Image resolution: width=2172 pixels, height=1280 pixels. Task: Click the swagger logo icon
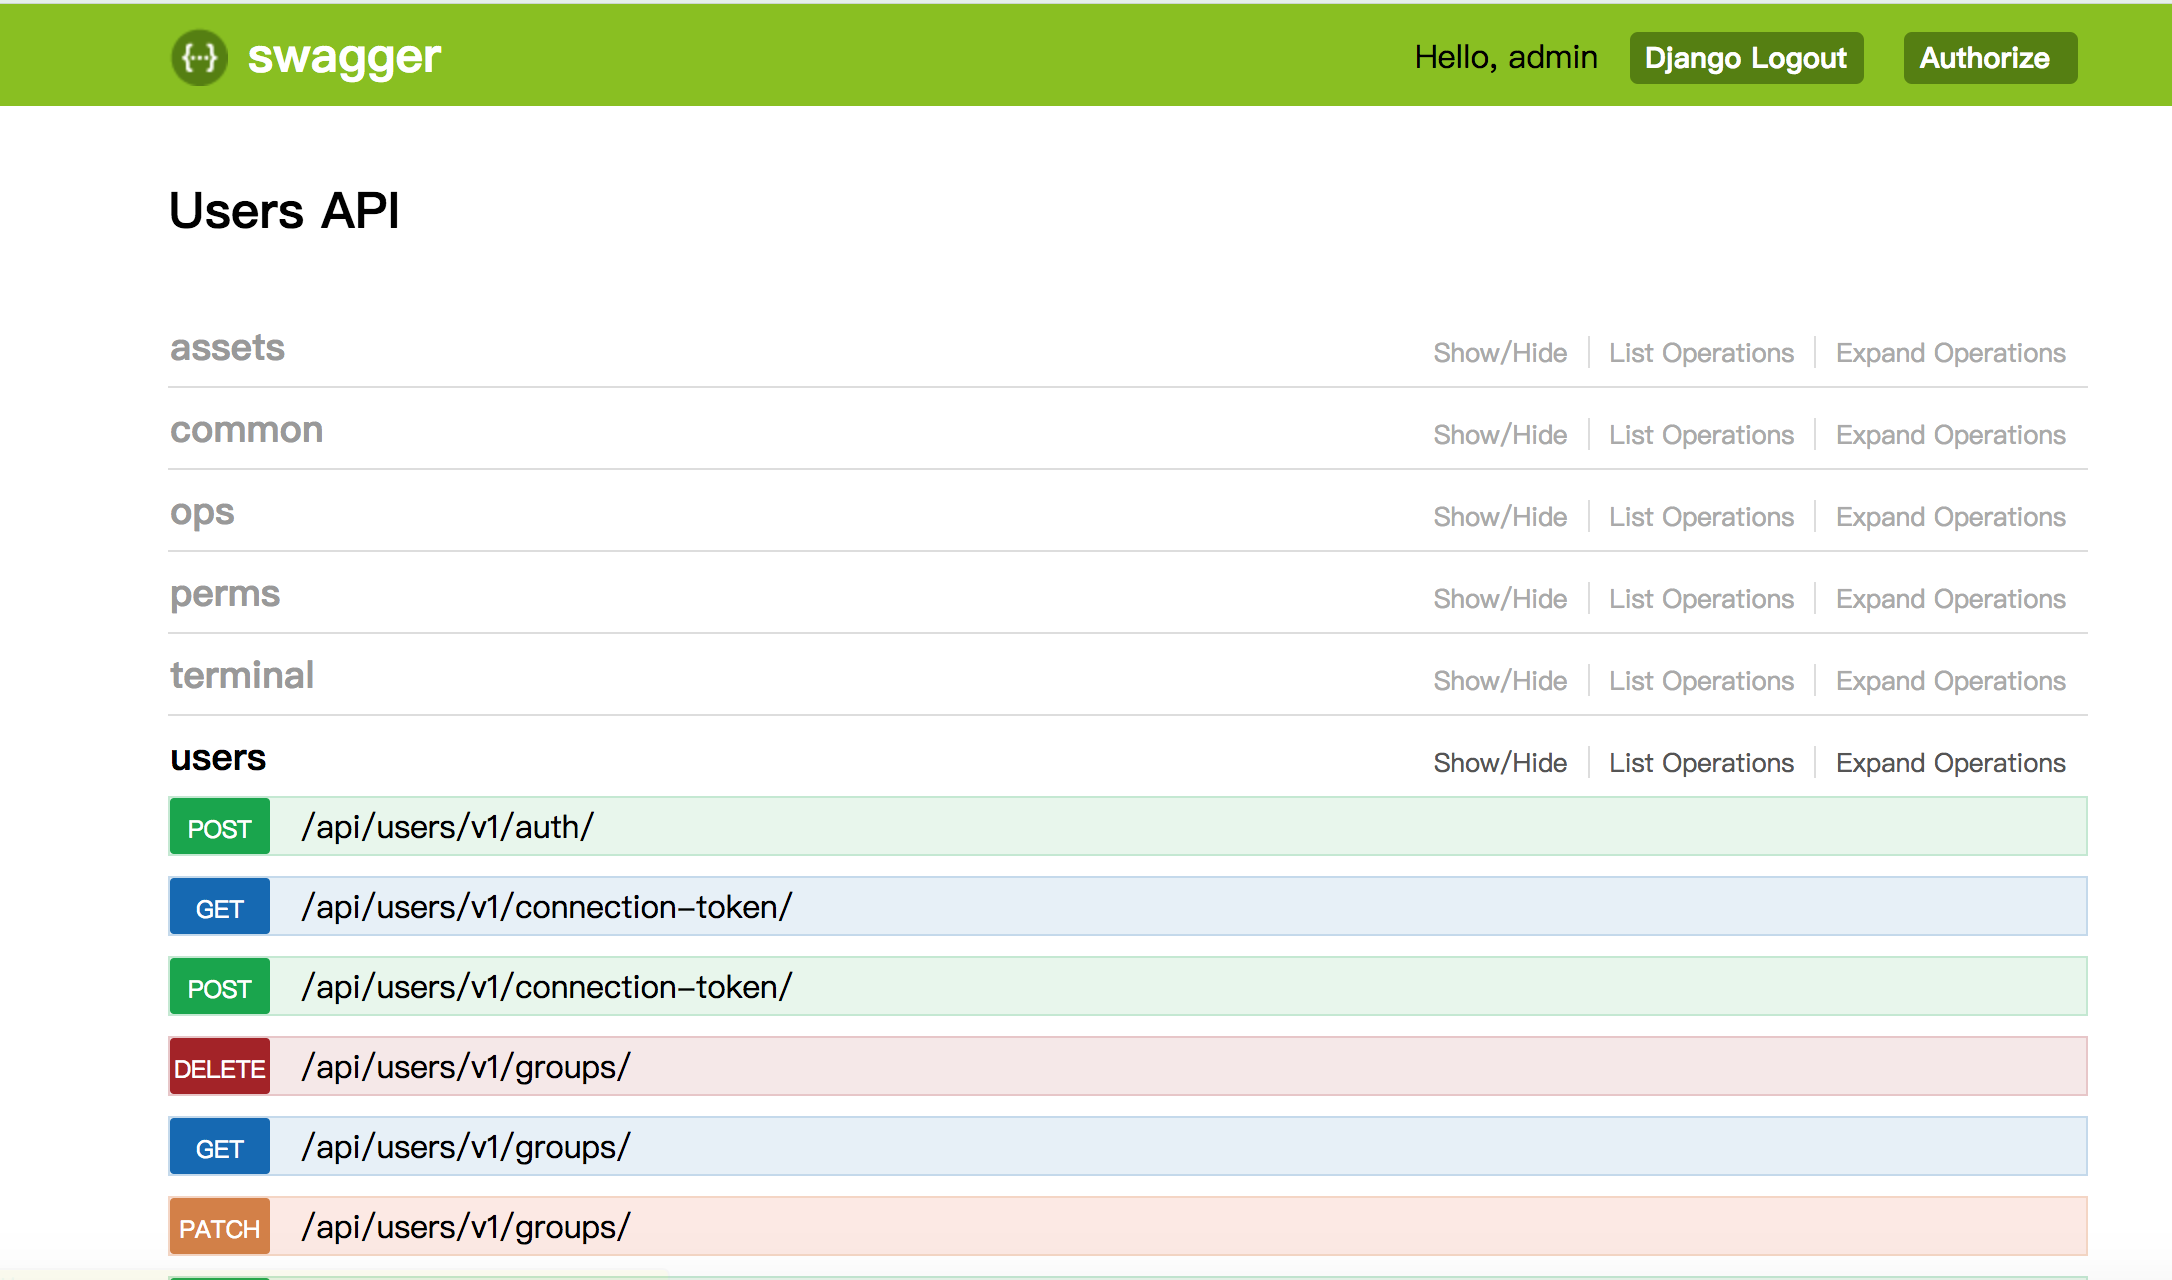click(200, 57)
